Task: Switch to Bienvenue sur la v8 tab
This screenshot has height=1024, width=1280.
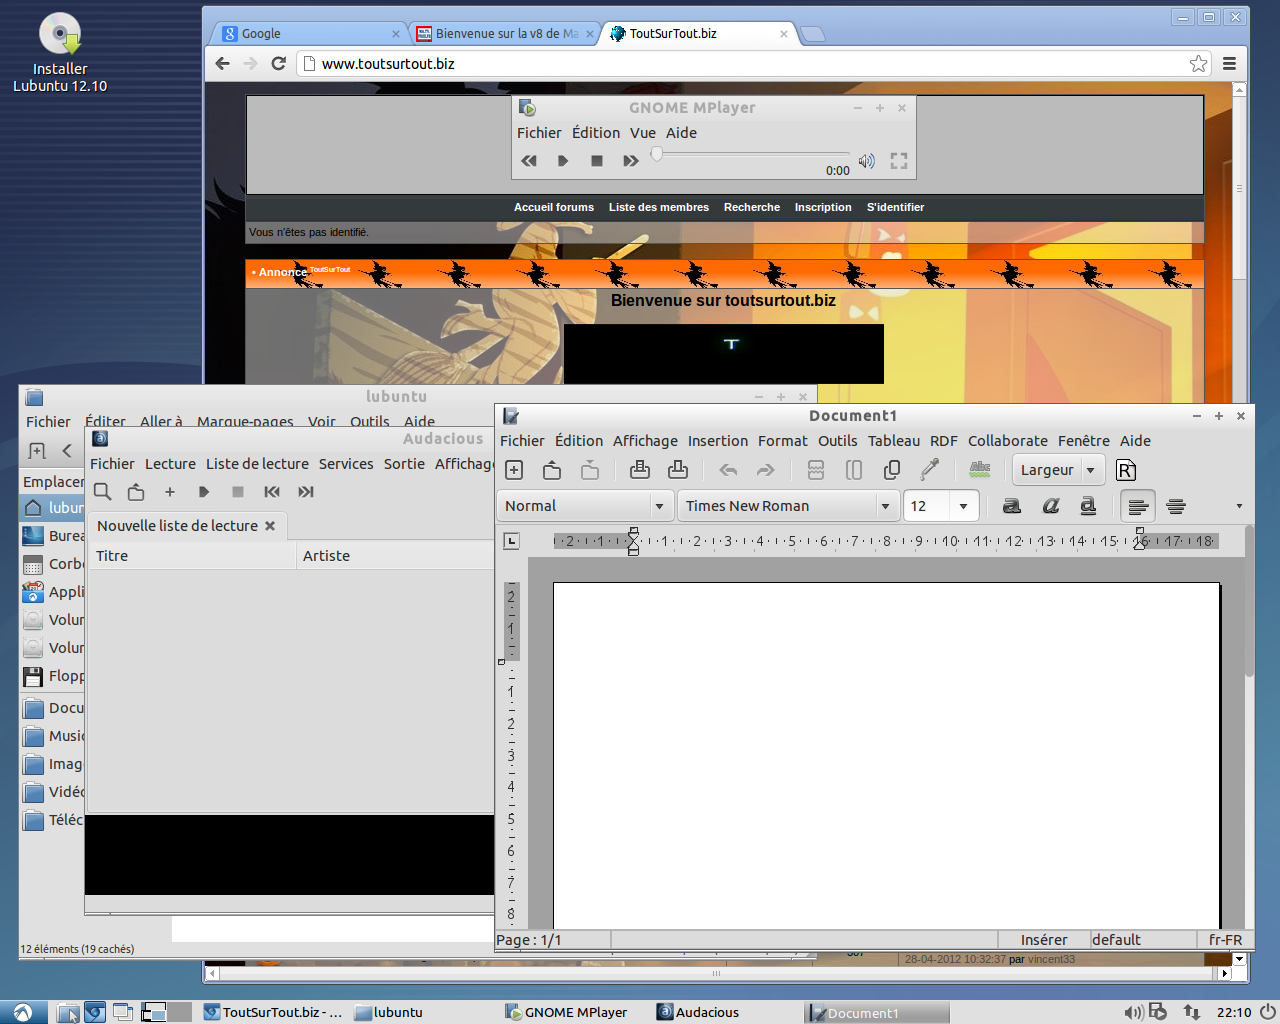Action: click(x=507, y=33)
